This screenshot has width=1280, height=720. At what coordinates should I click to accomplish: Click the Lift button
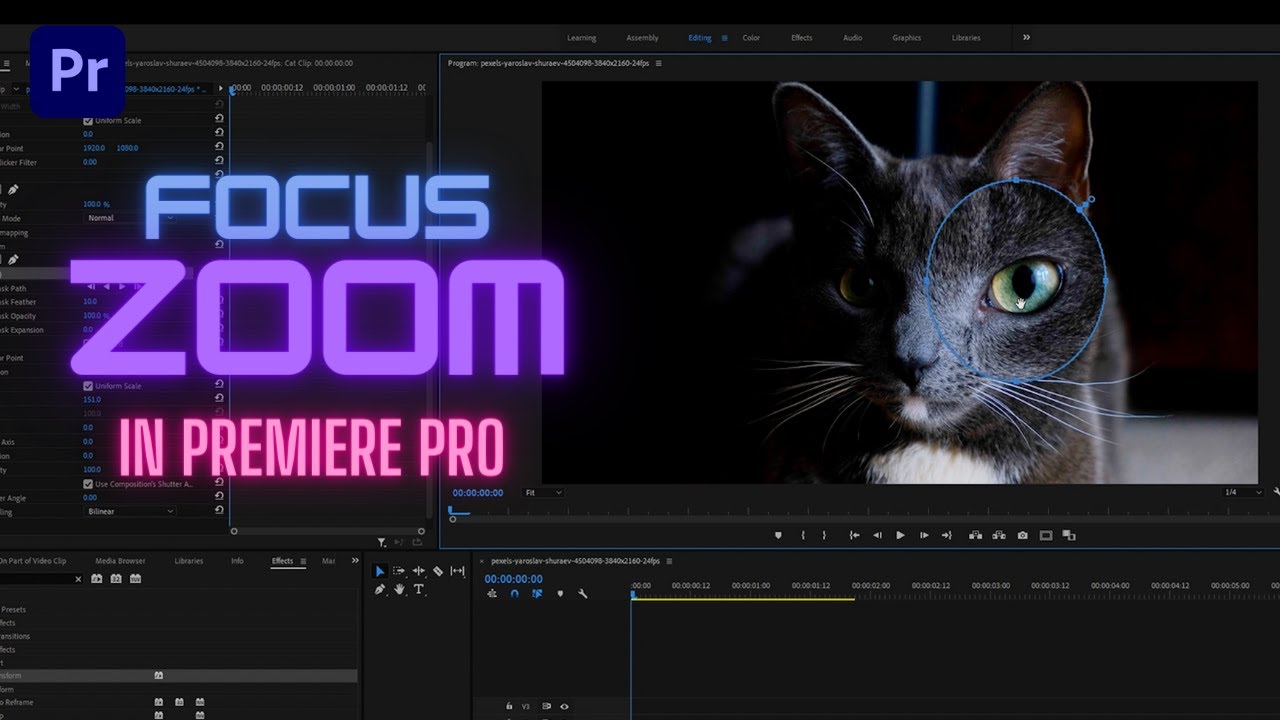coord(975,535)
